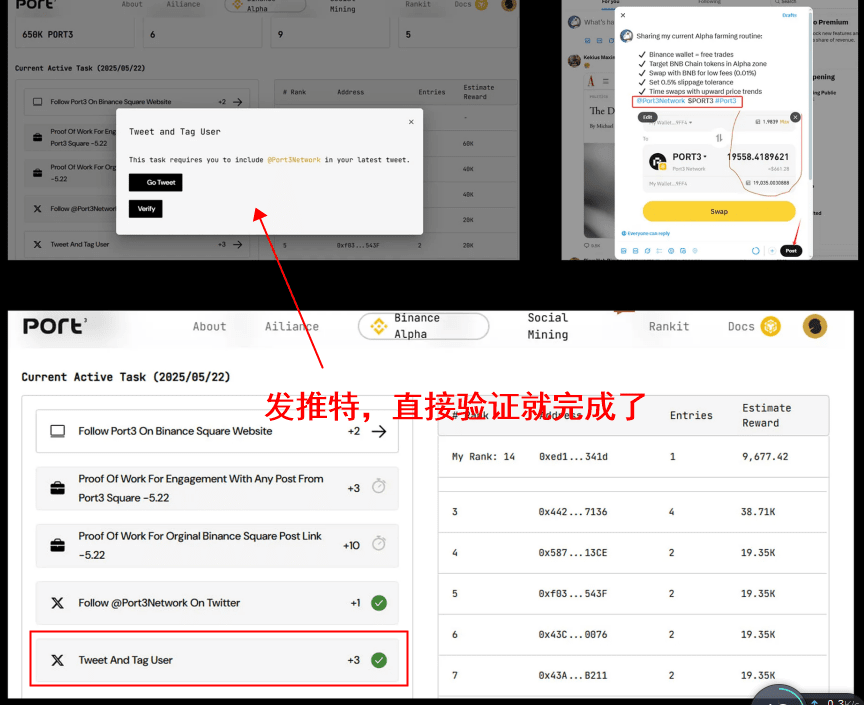Click the Post button in the composer
Screen dimensions: 864x705
(x=791, y=251)
